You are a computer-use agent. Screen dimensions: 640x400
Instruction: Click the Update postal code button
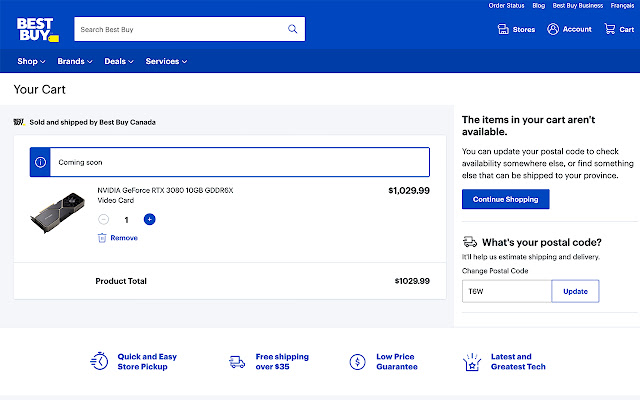pos(575,291)
